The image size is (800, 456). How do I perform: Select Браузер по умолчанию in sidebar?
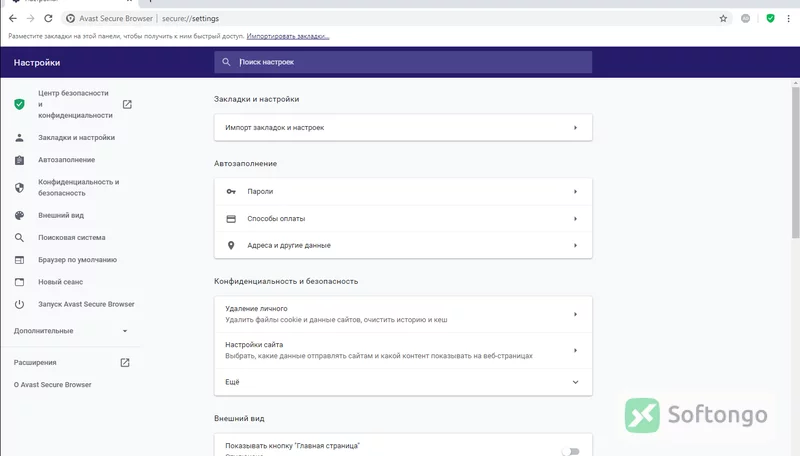click(x=78, y=260)
